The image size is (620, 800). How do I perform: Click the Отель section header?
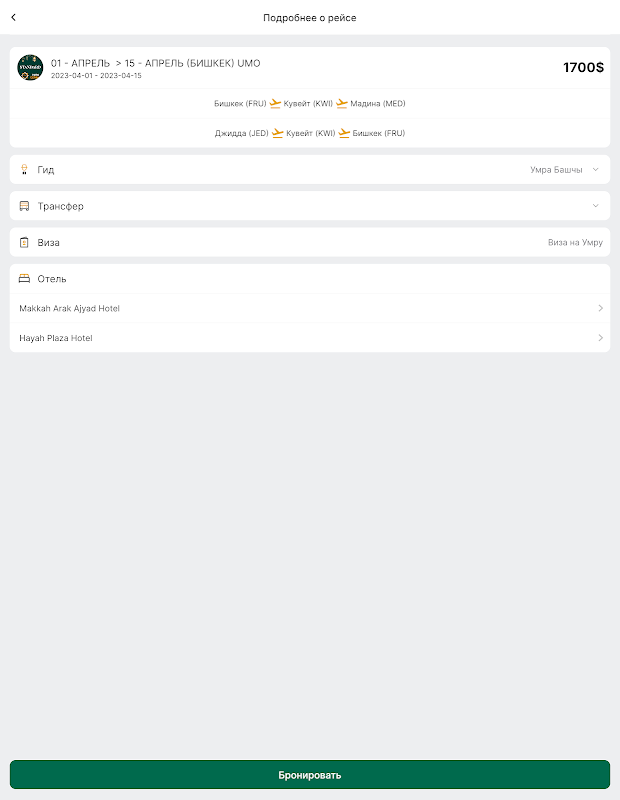click(52, 279)
